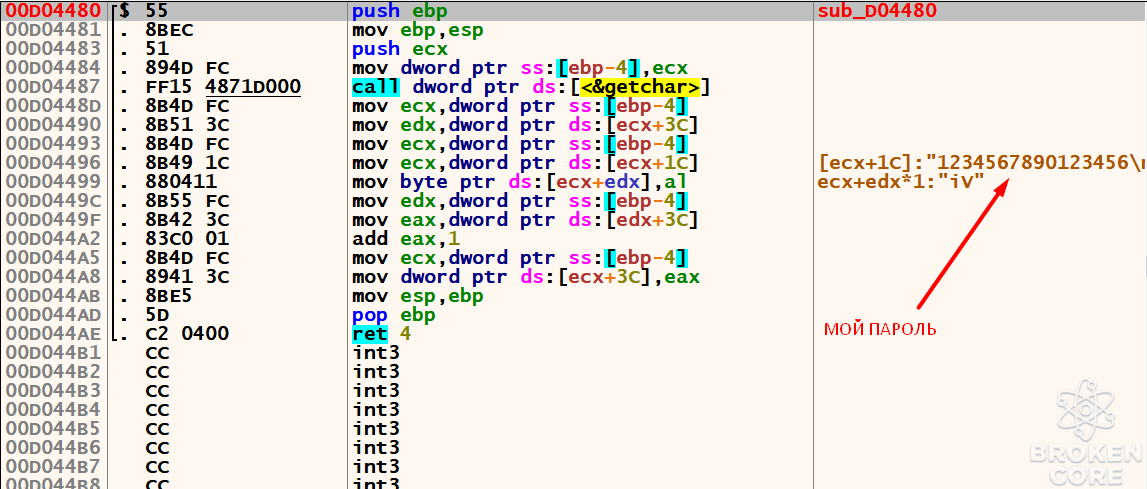
Task: Click opcode byte 5D
Action: (157, 316)
